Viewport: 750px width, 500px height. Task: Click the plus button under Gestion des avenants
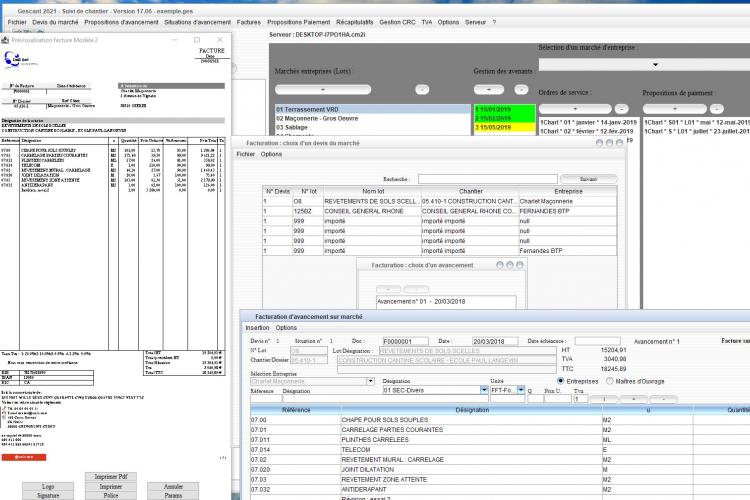pyautogui.click(x=488, y=89)
